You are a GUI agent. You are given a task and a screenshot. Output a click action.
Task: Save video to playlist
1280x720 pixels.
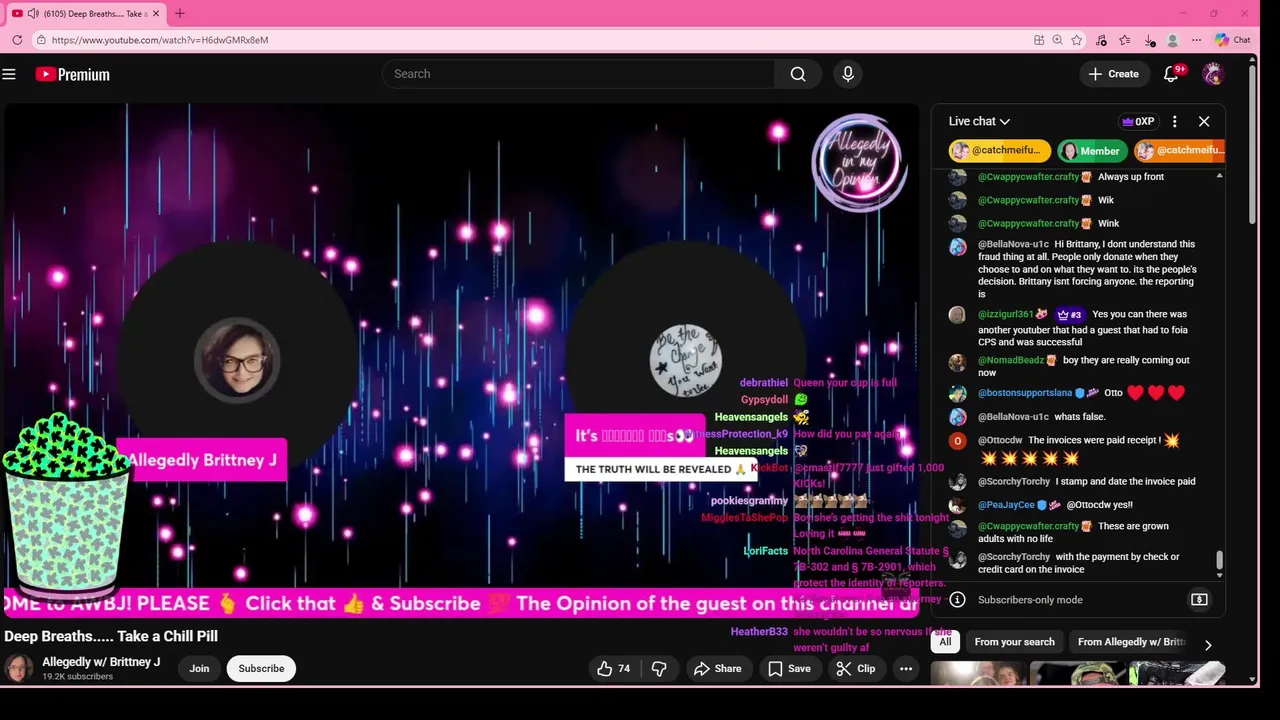[789, 669]
